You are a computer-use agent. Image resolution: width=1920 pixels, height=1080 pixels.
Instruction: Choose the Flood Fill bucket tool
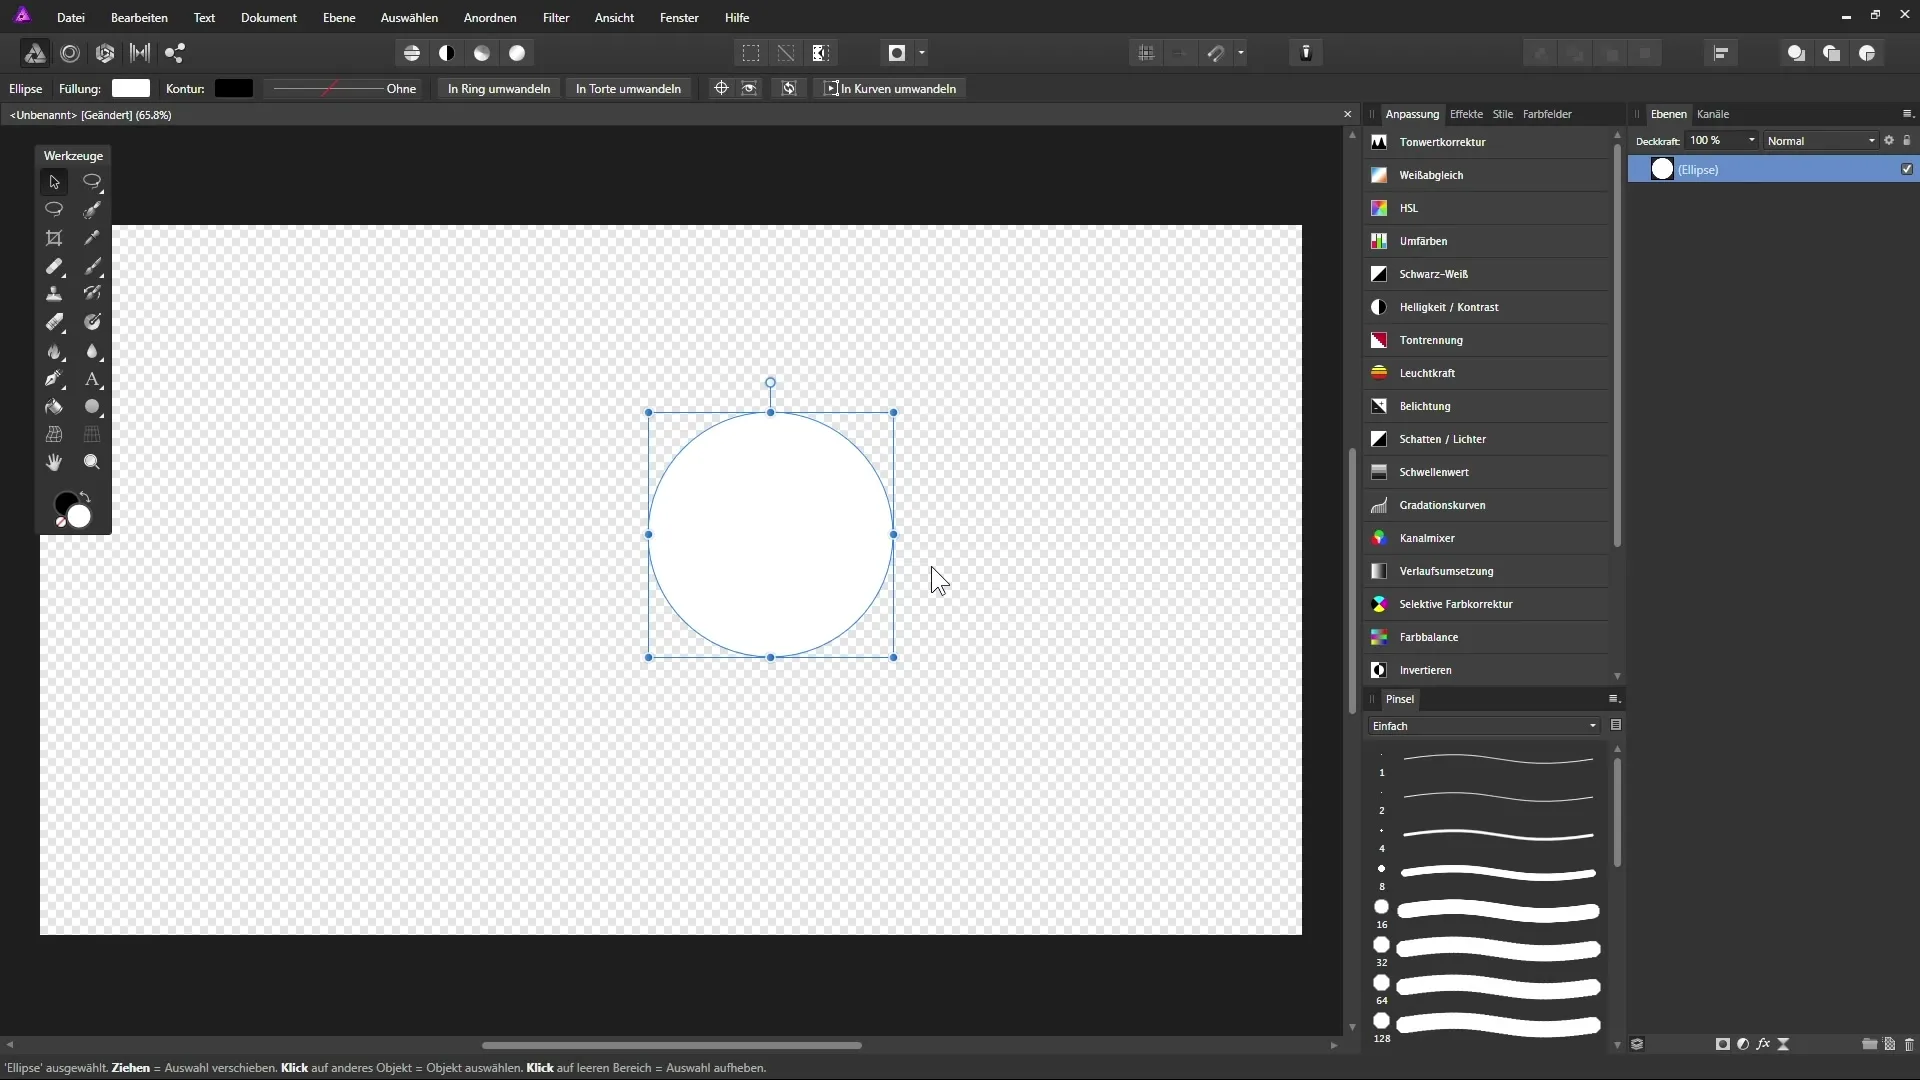pos(54,407)
